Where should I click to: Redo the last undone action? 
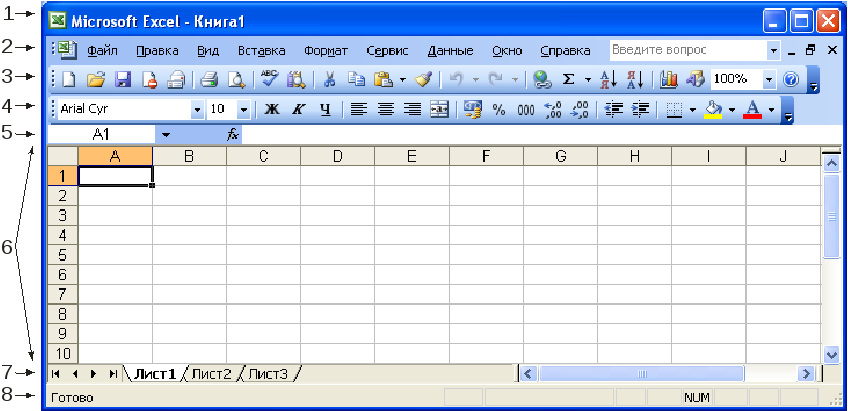(495, 79)
